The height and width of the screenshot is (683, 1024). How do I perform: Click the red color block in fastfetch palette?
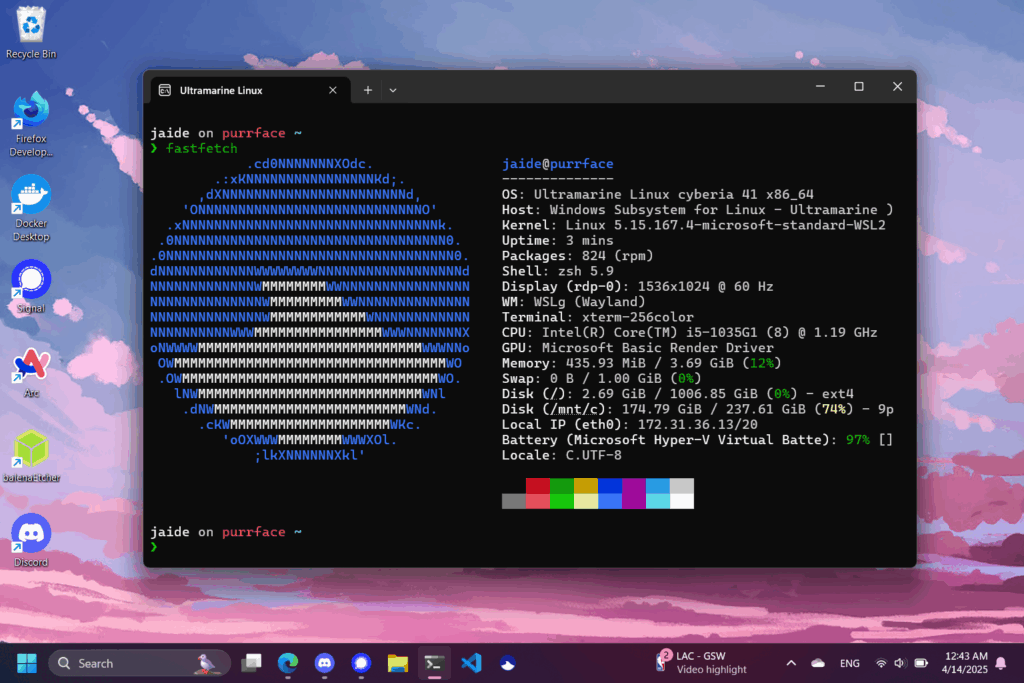point(537,485)
